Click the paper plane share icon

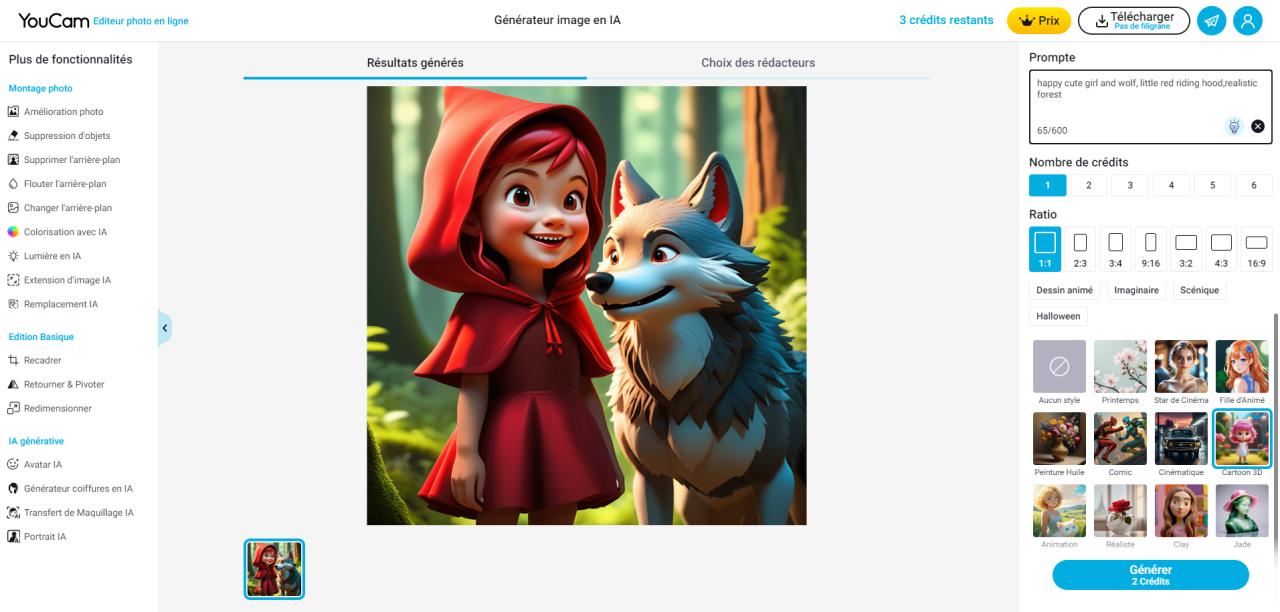tap(1212, 20)
